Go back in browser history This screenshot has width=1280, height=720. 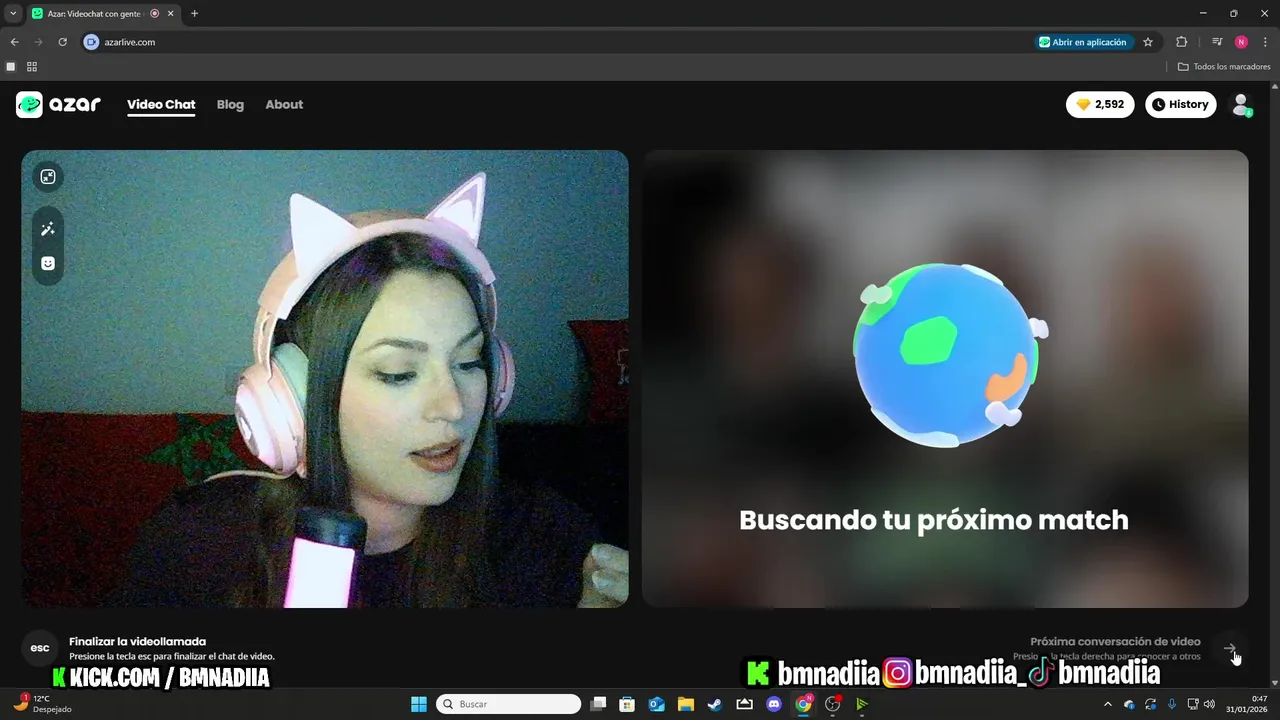[x=14, y=42]
